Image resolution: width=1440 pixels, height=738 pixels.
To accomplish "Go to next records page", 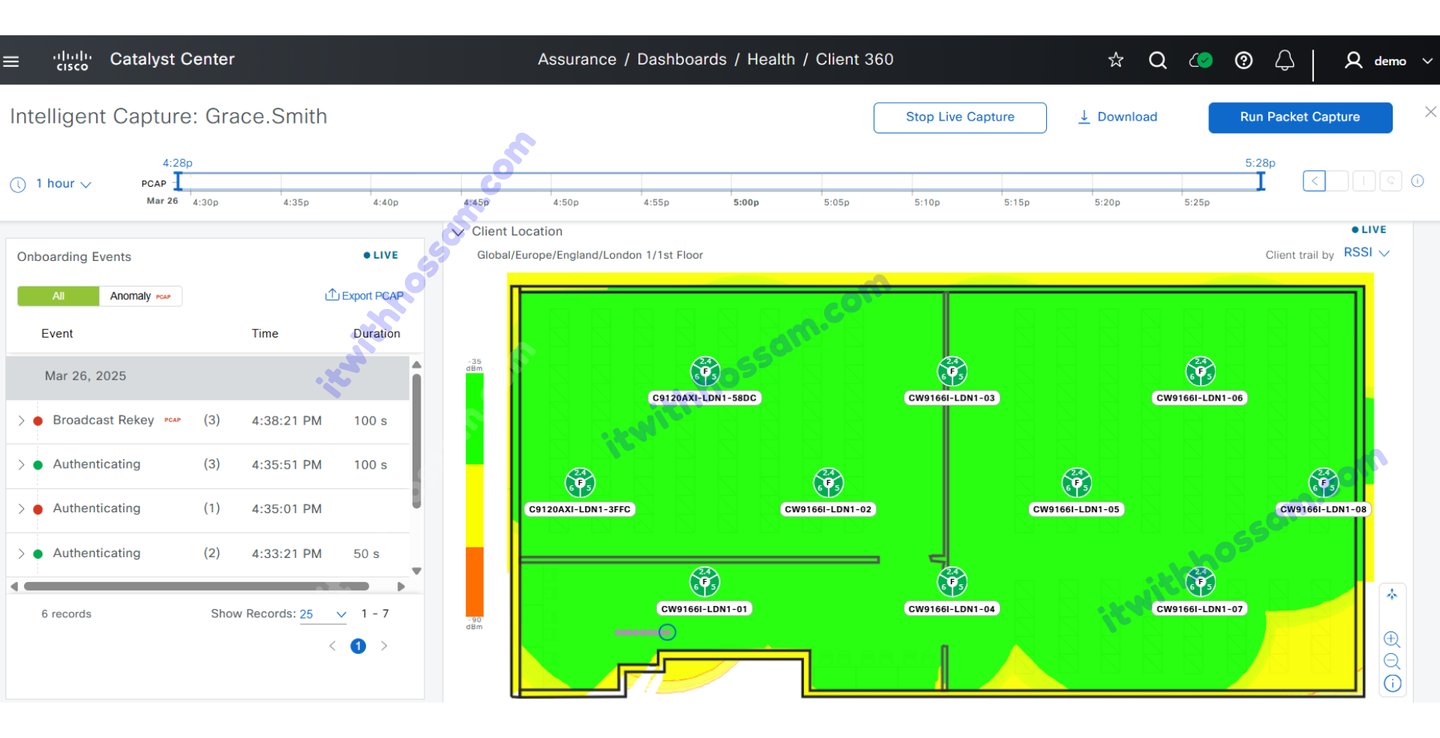I will [x=384, y=646].
